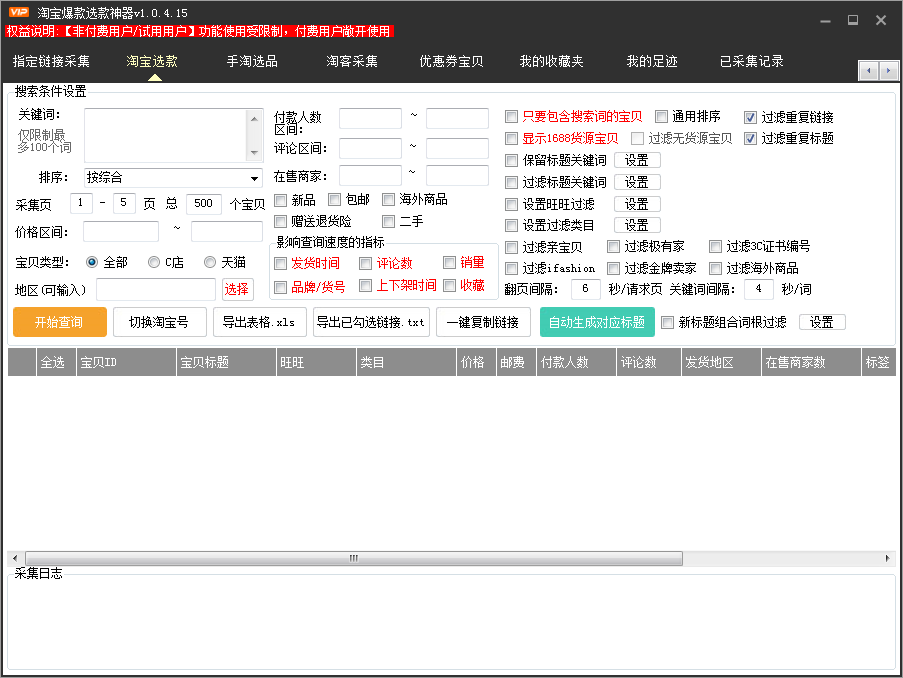Viewport: 903px width, 678px height.
Task: Open 设置 for 设置过滤类目
Action: 637,225
